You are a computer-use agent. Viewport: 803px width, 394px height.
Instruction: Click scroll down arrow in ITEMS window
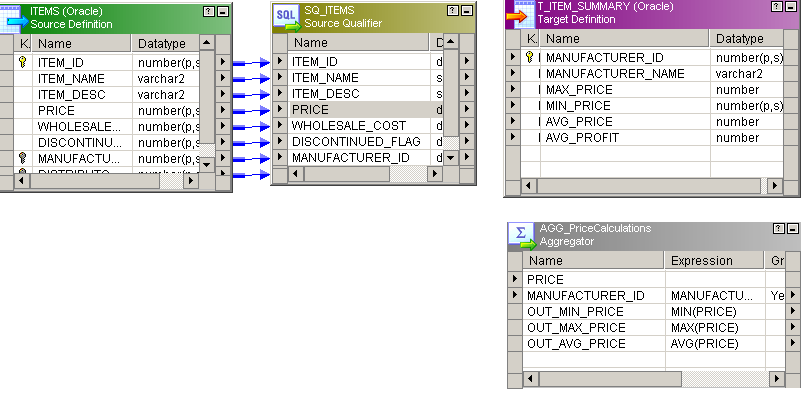click(206, 164)
